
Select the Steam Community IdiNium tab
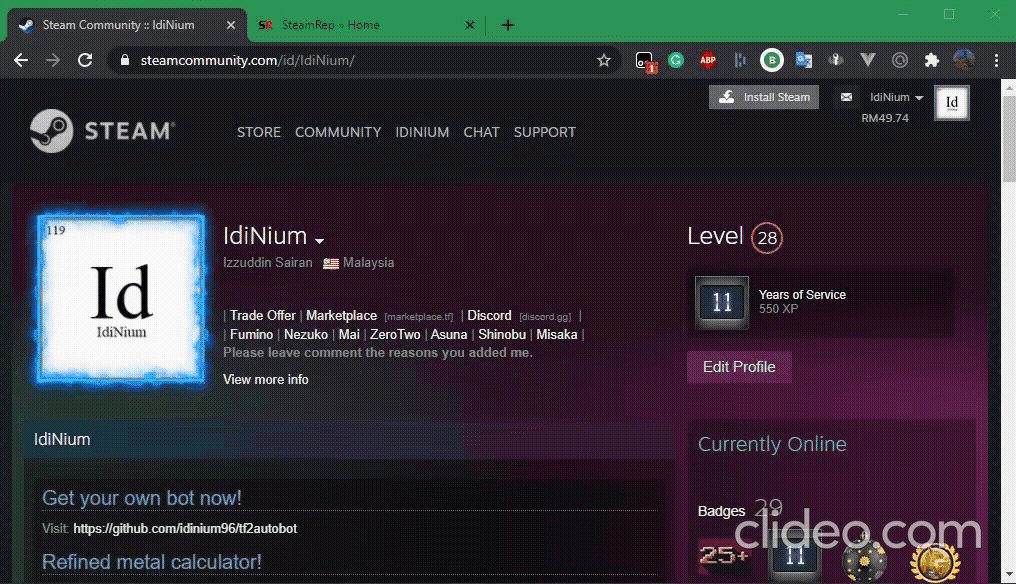point(126,25)
